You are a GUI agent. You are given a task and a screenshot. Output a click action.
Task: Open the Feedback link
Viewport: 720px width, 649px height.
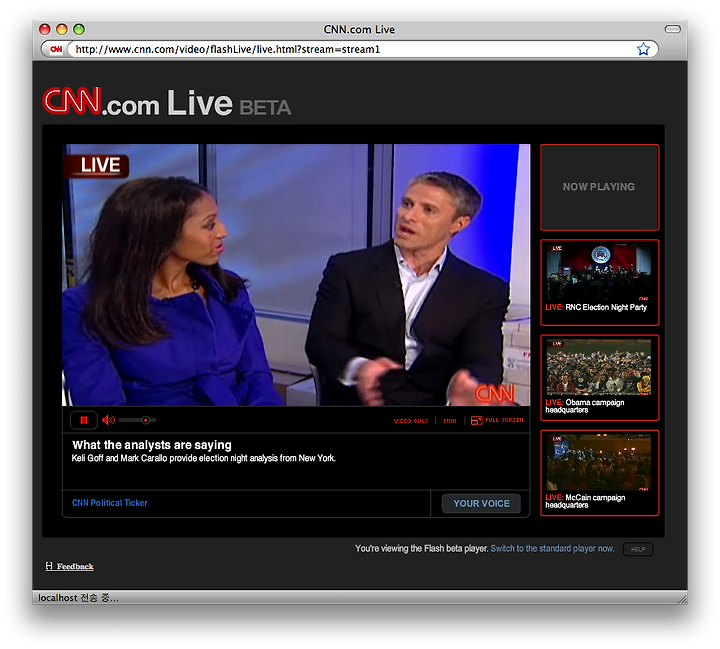pyautogui.click(x=70, y=566)
